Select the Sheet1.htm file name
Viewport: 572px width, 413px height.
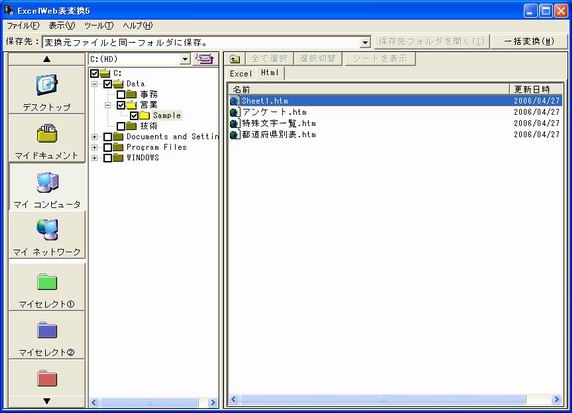pos(264,101)
